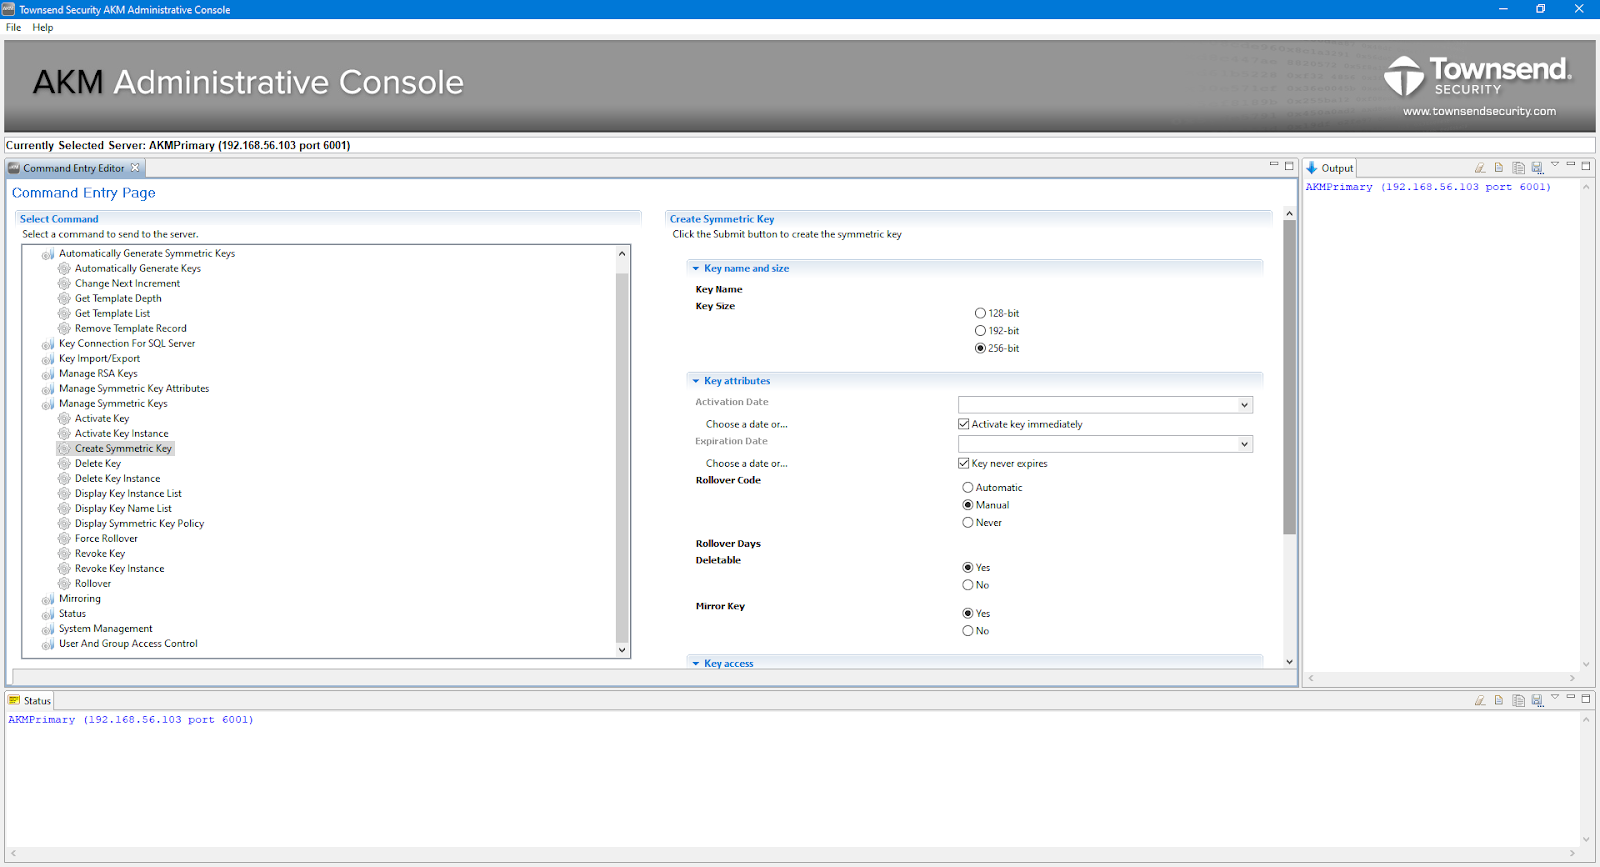Open the Expiration Date dropdown
The height and width of the screenshot is (867, 1600).
(x=1244, y=444)
